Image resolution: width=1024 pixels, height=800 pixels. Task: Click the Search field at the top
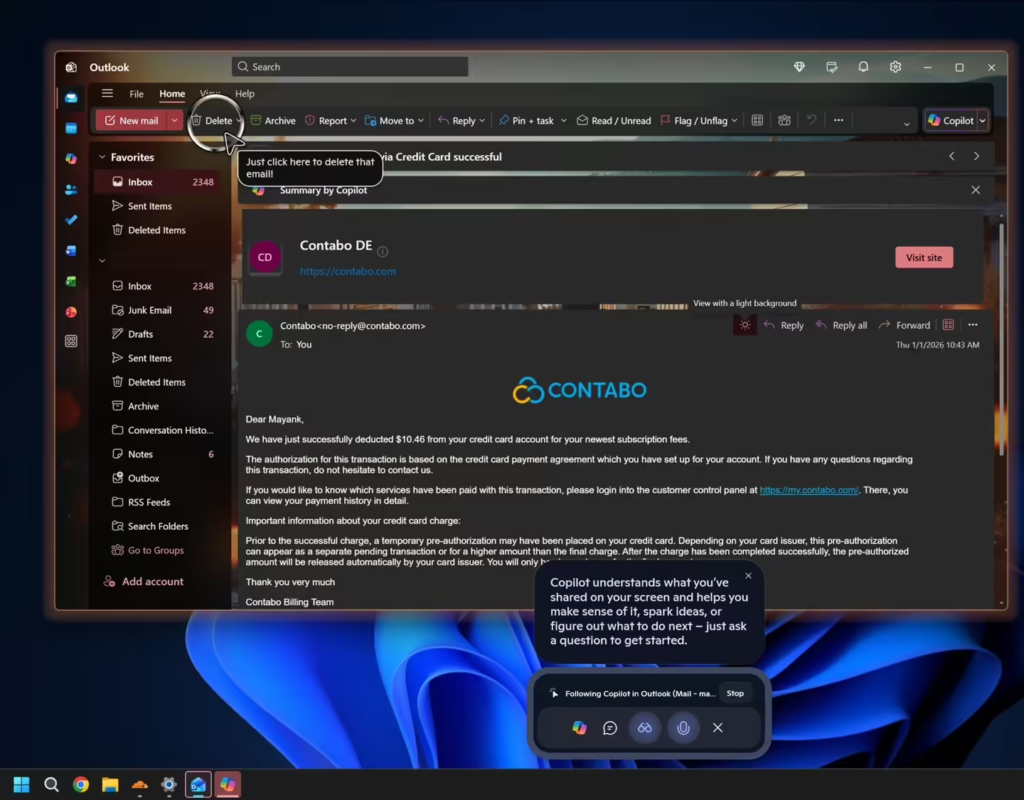coord(349,66)
